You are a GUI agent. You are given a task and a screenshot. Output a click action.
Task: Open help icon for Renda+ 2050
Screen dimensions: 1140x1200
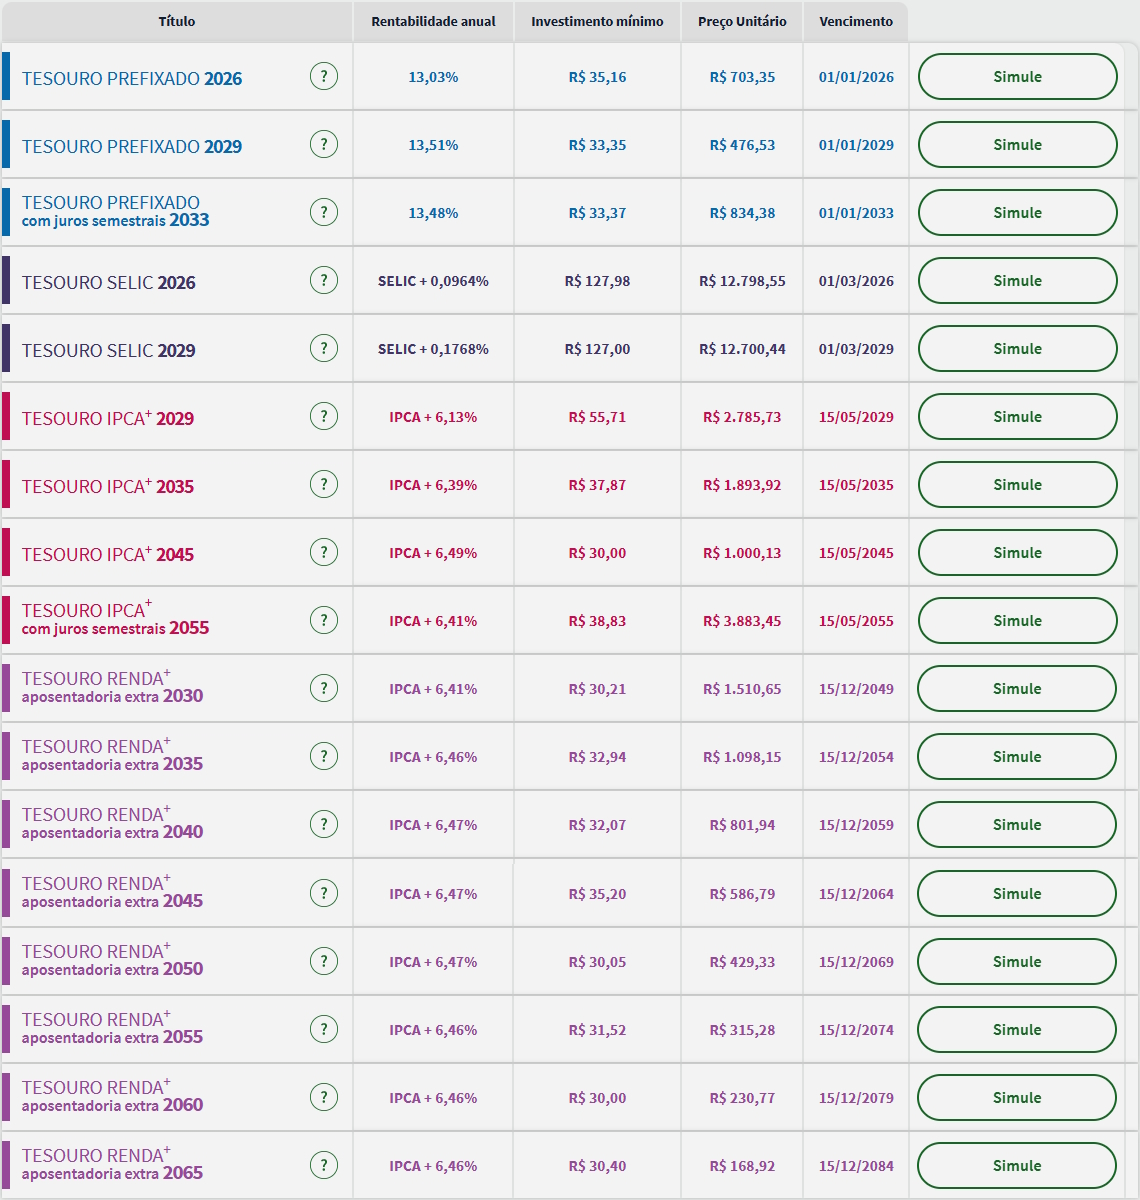click(x=324, y=961)
